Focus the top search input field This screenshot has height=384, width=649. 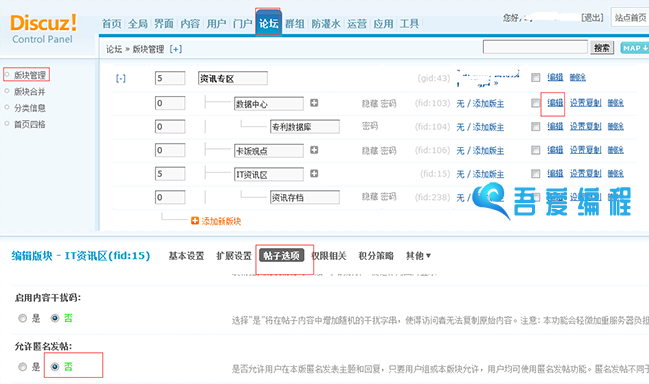tap(535, 47)
